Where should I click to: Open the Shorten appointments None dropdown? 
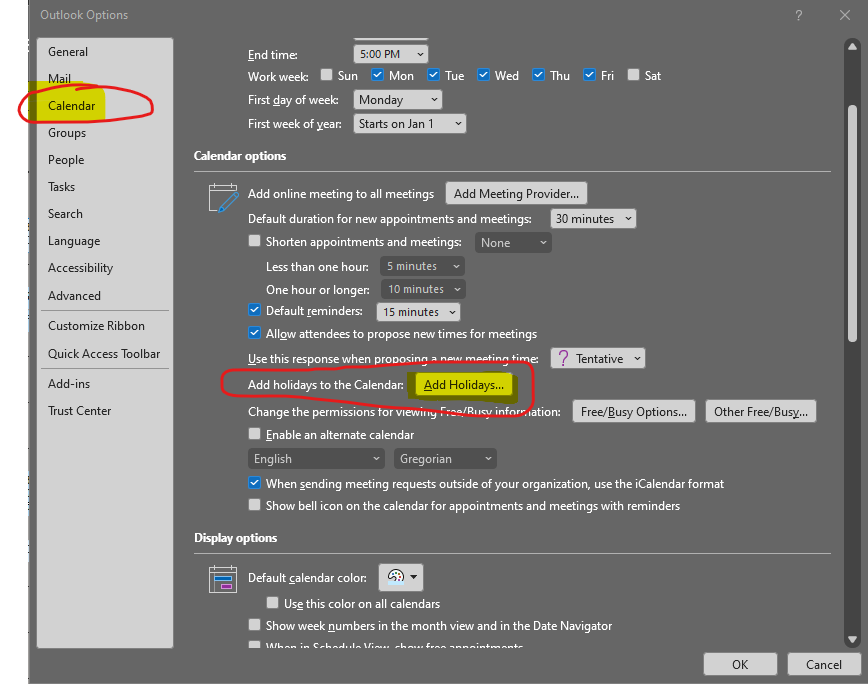coord(513,242)
